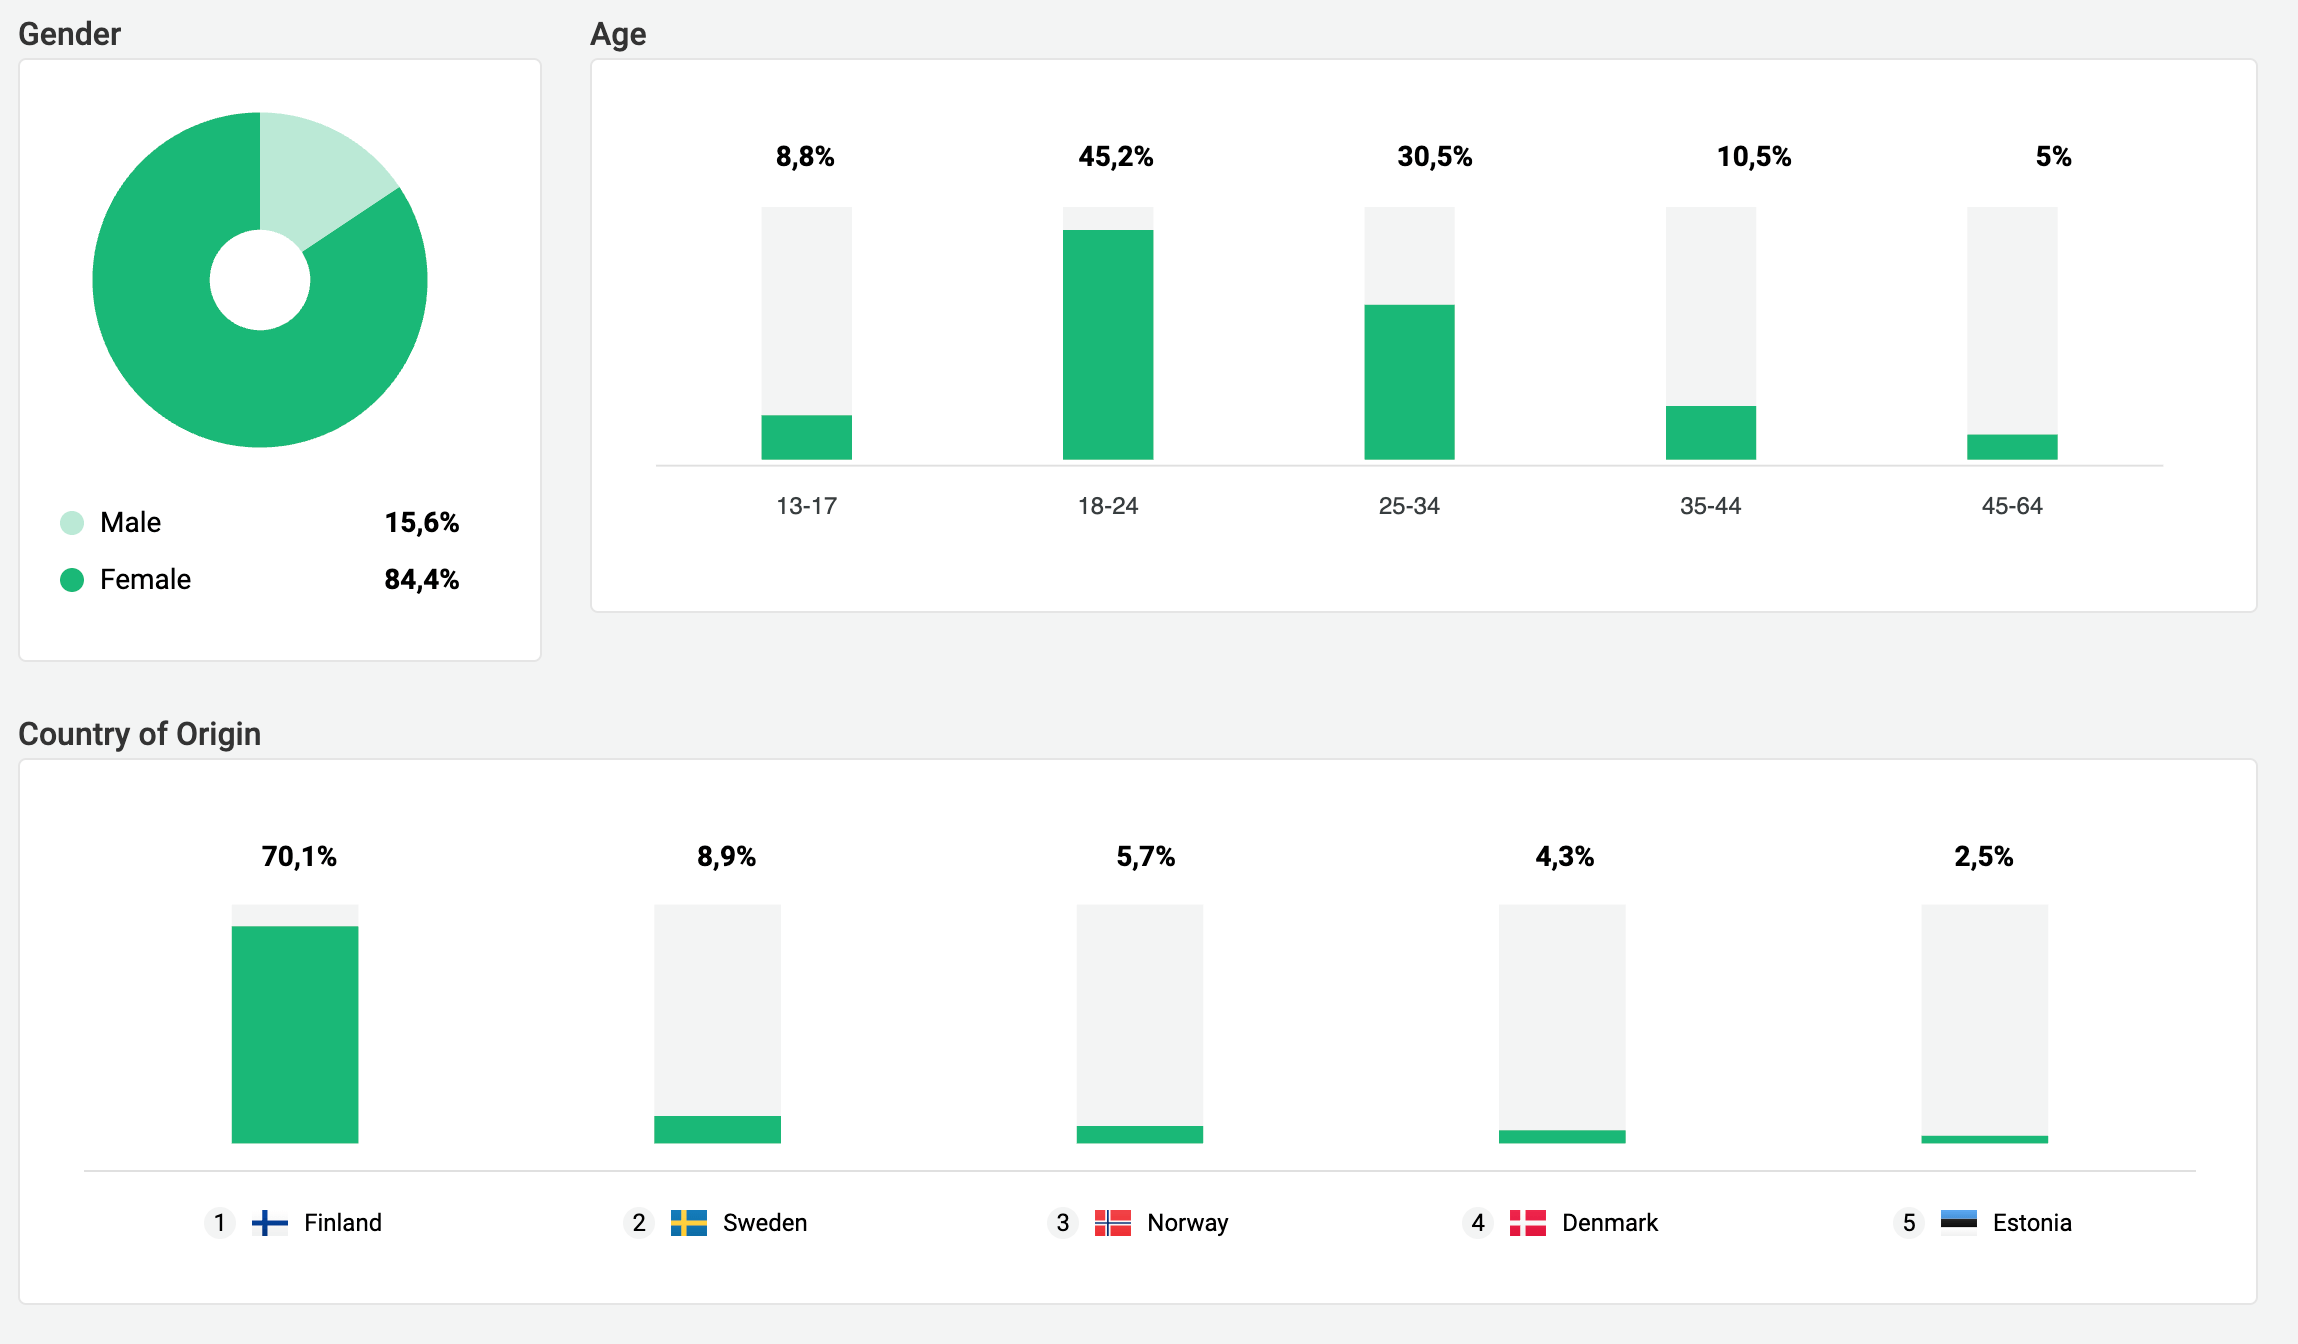
Task: Click the Female legend color dot
Action: [x=72, y=580]
